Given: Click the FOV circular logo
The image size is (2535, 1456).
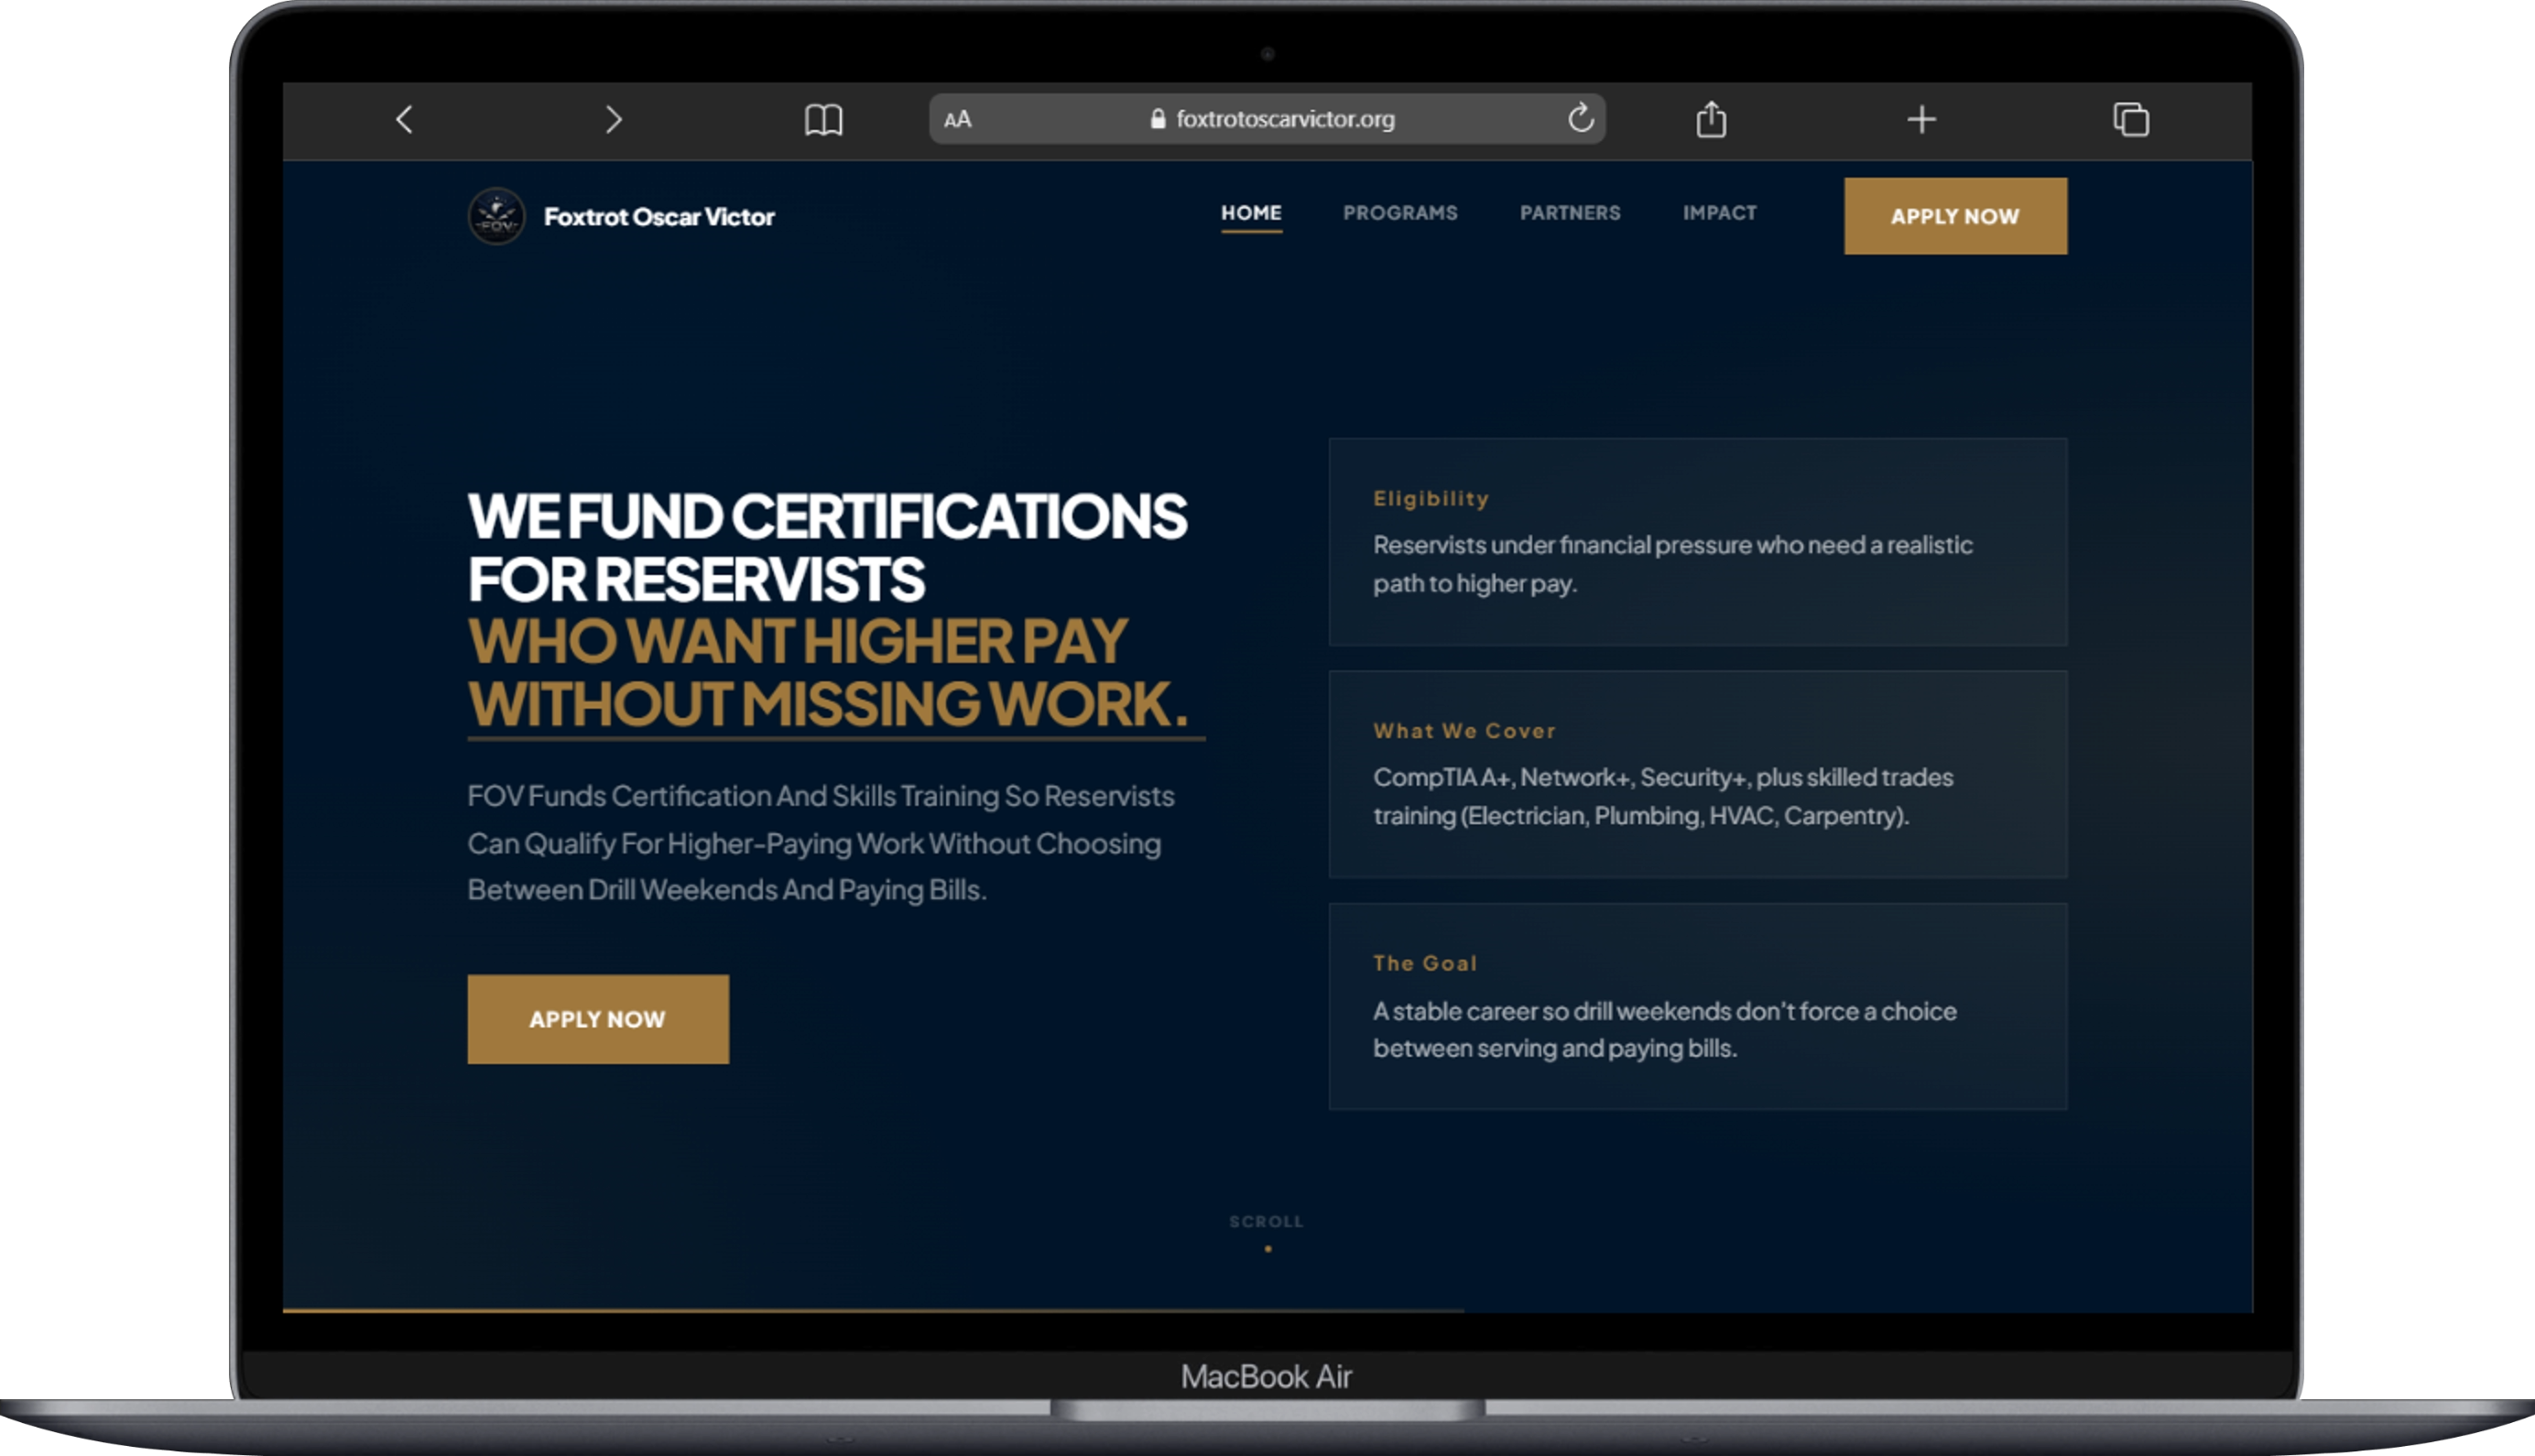Looking at the screenshot, I should pos(496,216).
